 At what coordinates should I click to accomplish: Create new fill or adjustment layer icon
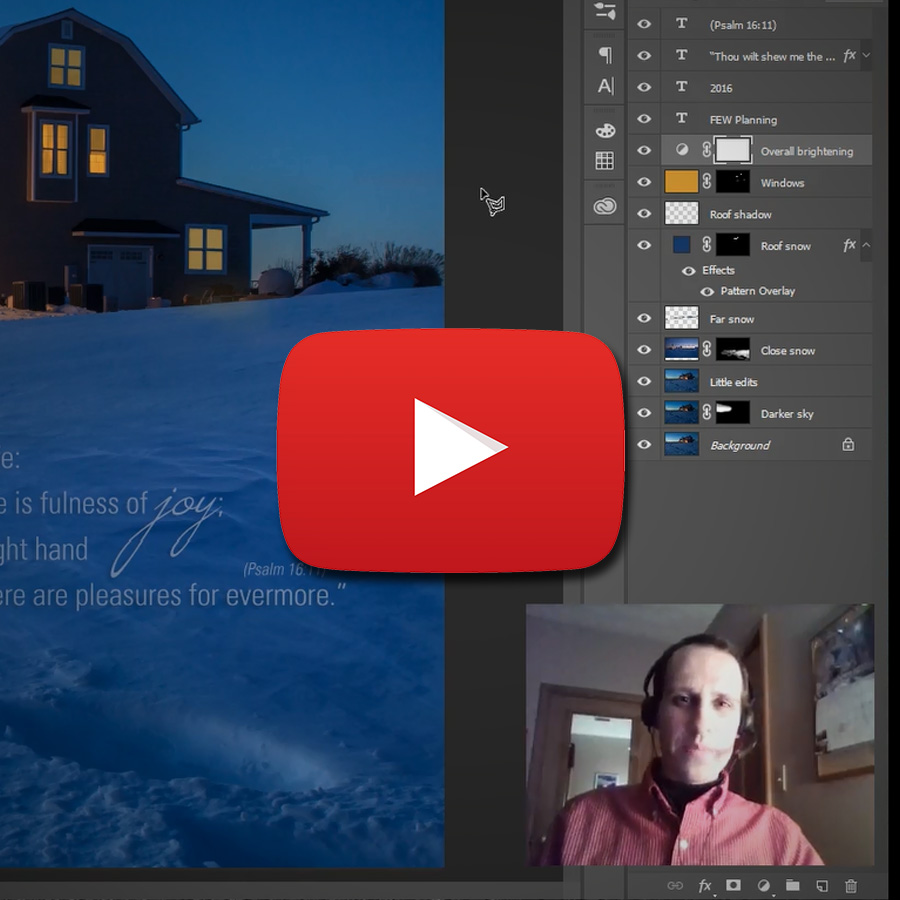(763, 886)
